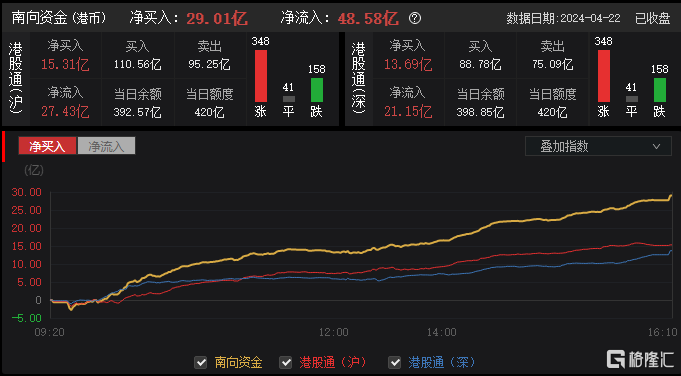Click daily balance value 392.57亿
This screenshot has height=376, width=681.
[x=137, y=112]
